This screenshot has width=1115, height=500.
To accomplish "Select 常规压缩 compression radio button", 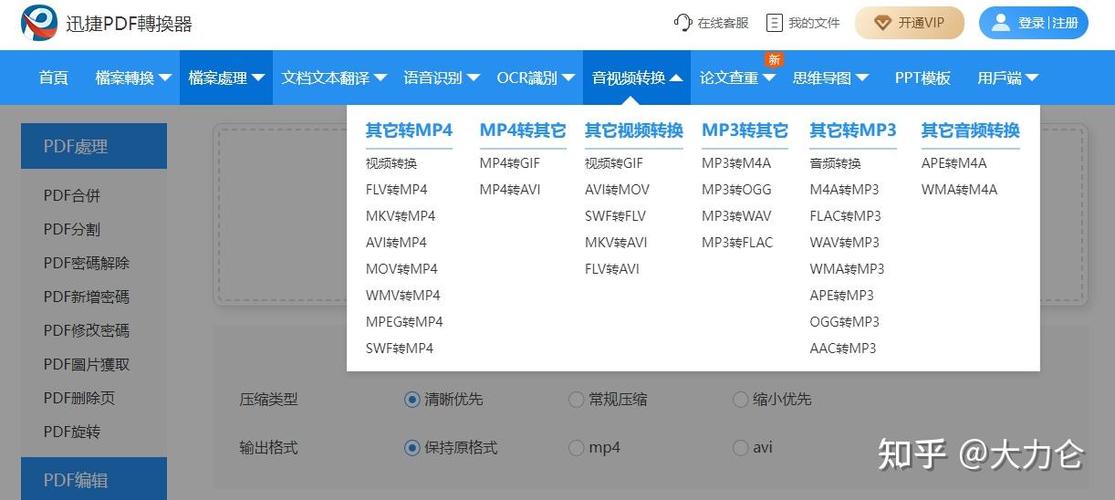I will (576, 400).
